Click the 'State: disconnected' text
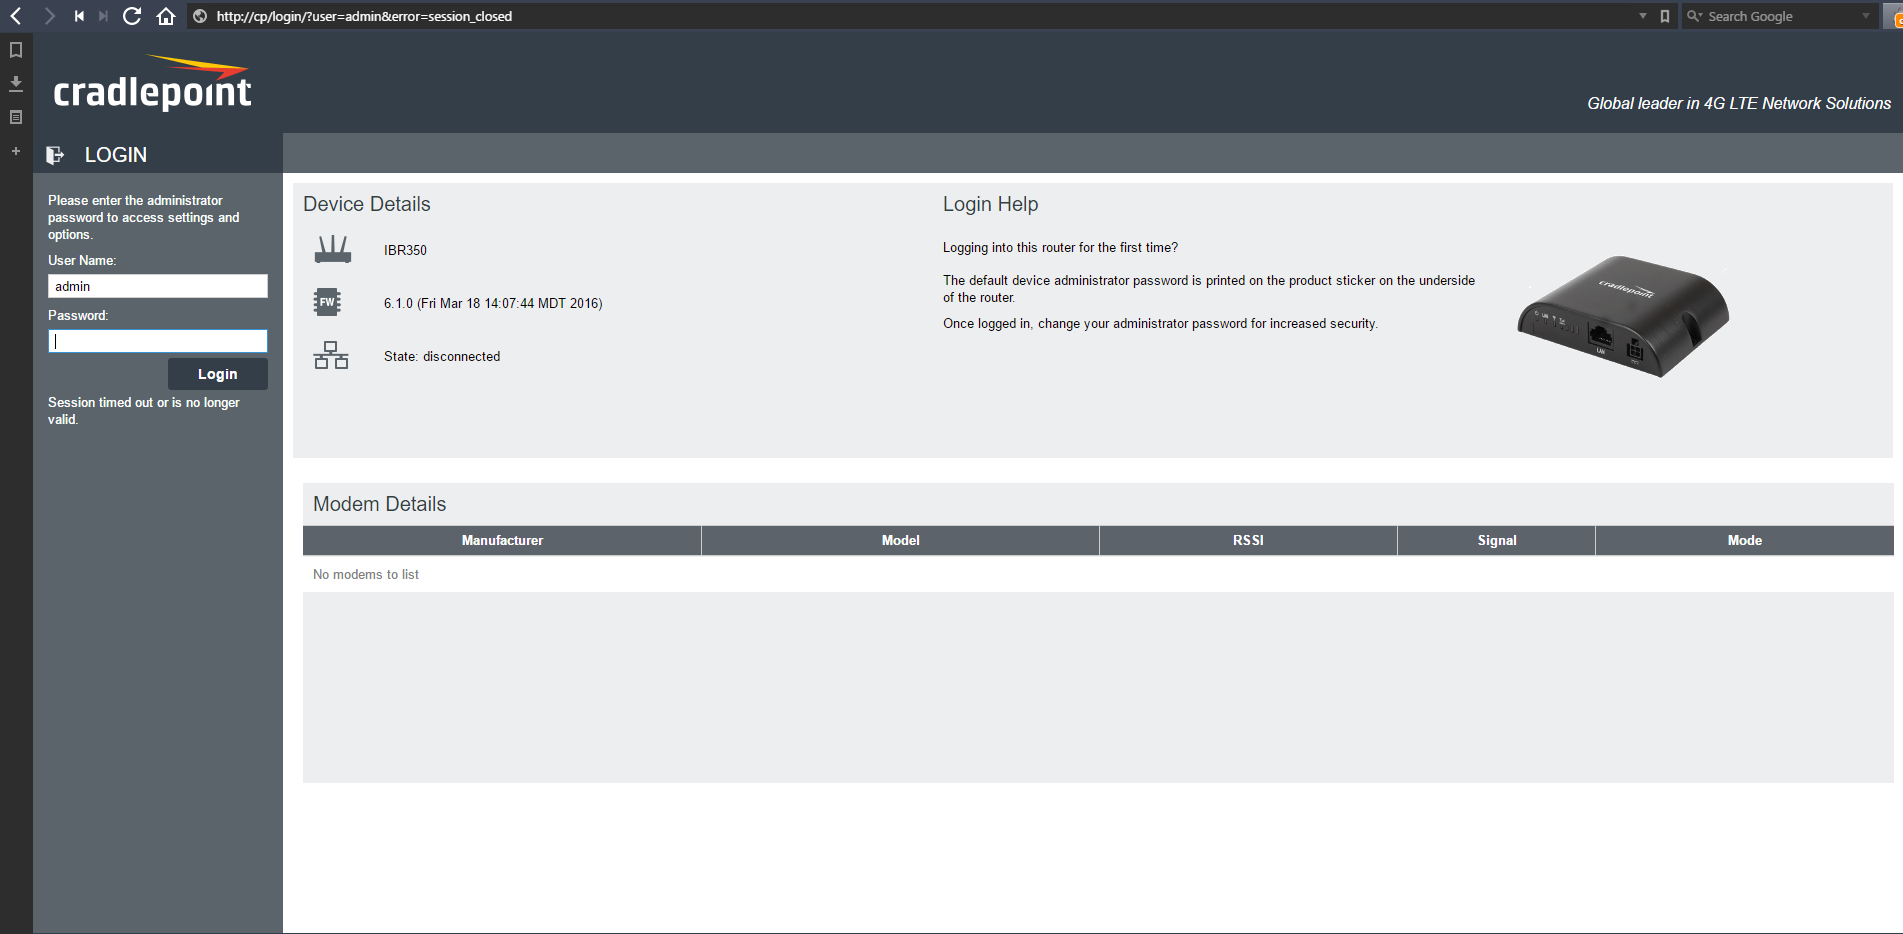 [x=442, y=356]
